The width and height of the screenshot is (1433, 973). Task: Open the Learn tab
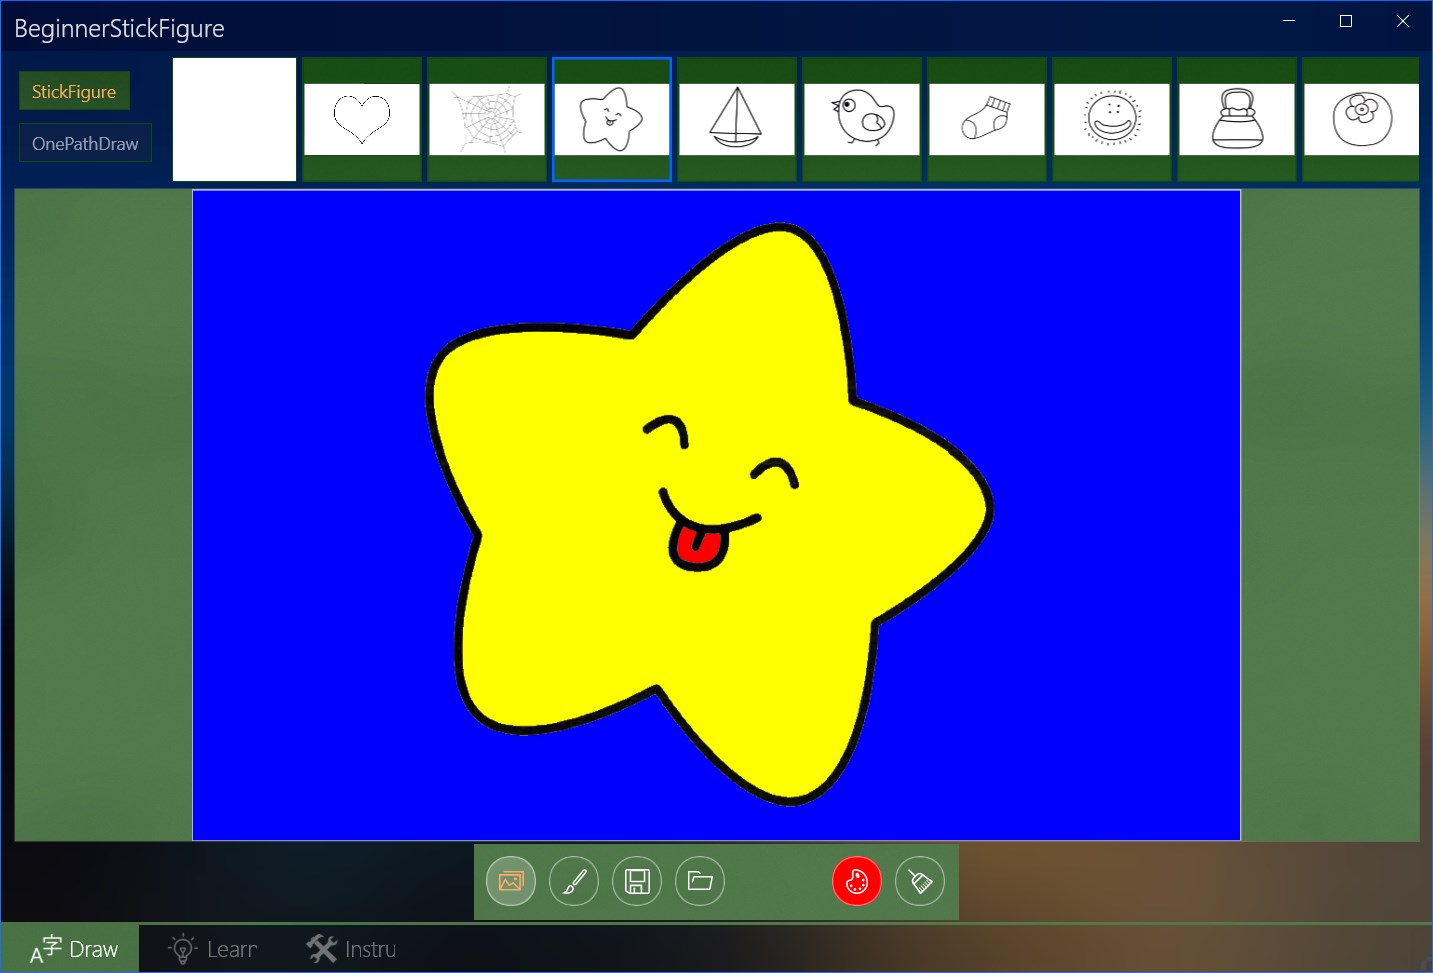[x=212, y=949]
